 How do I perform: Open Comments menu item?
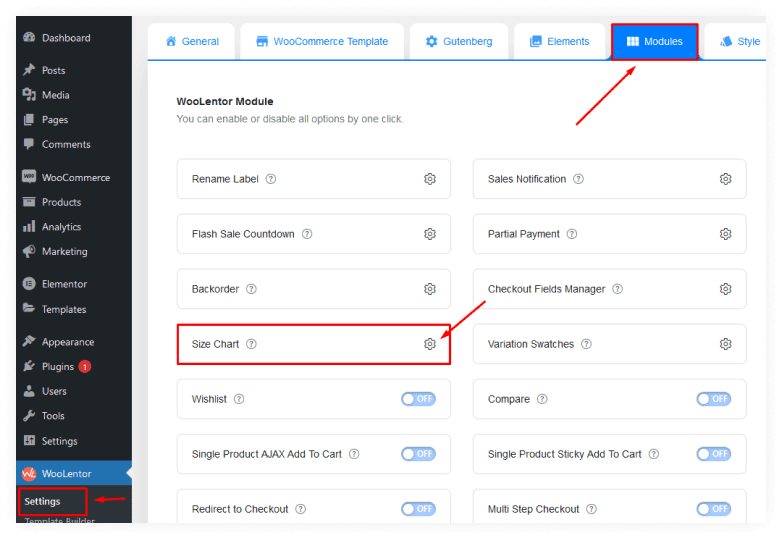[x=74, y=145]
